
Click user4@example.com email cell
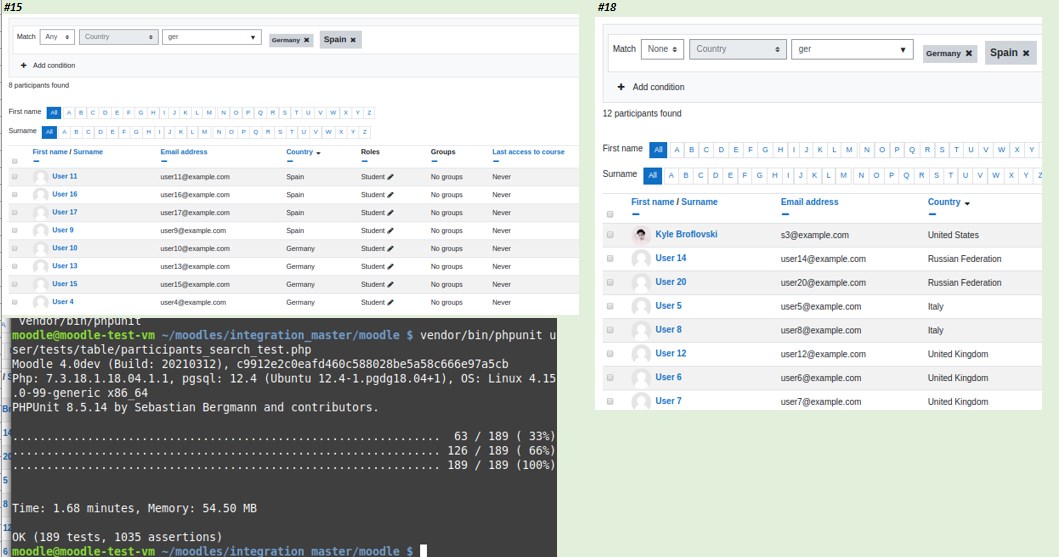193,302
